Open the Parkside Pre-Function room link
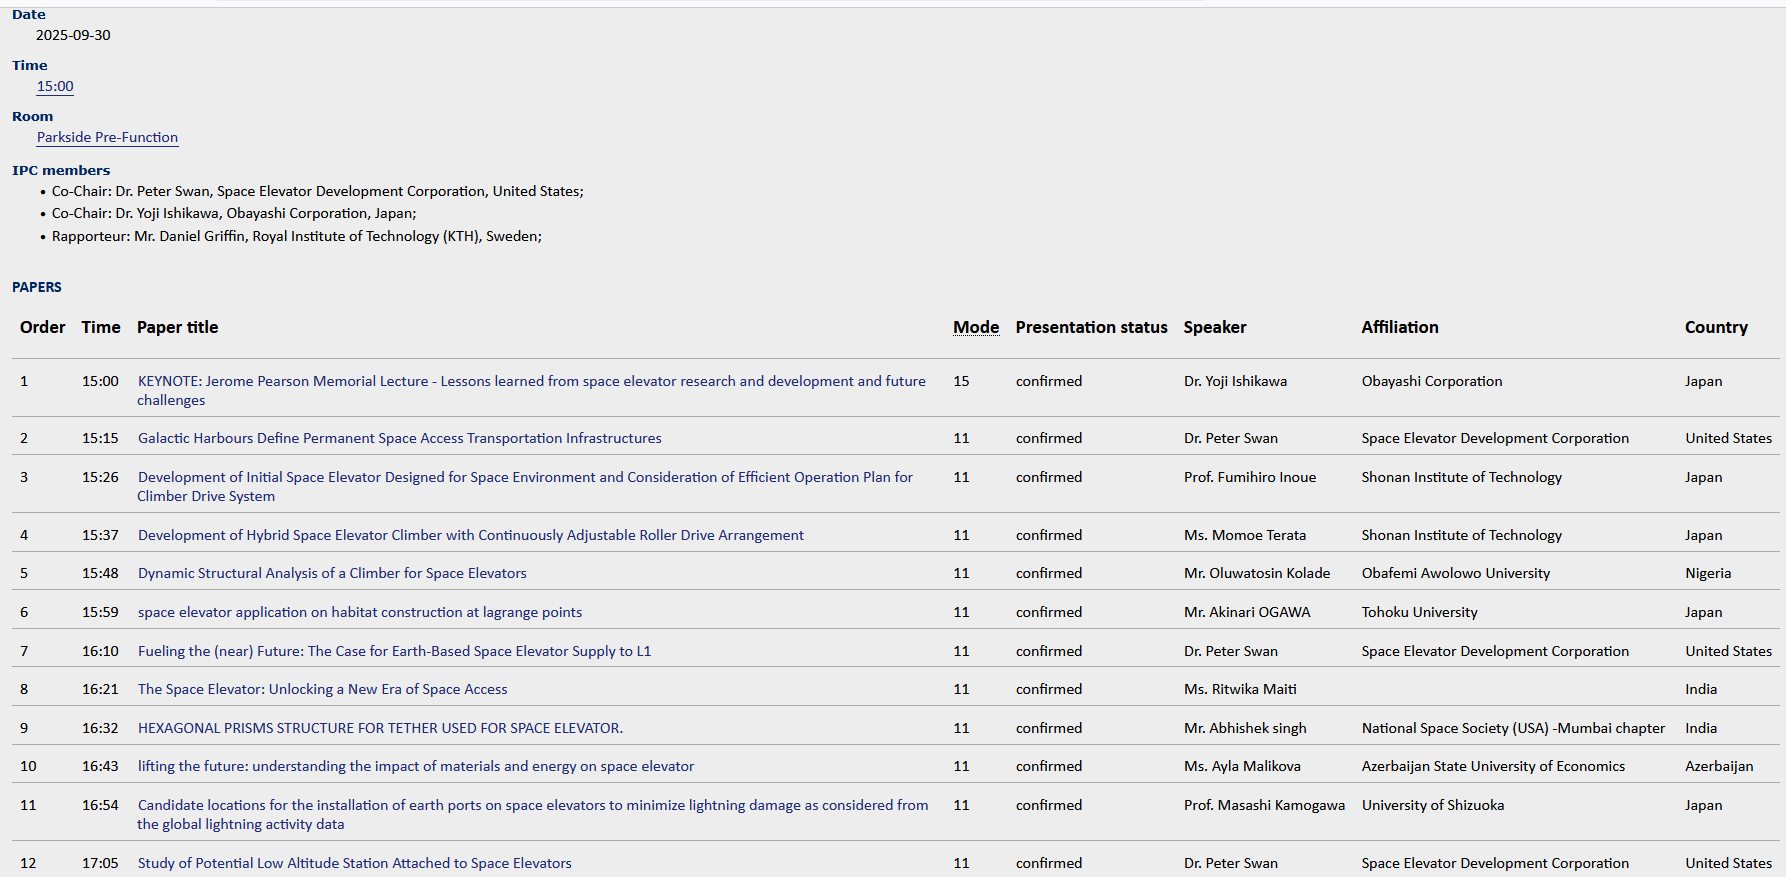Viewport: 1786px width, 877px height. pos(107,138)
